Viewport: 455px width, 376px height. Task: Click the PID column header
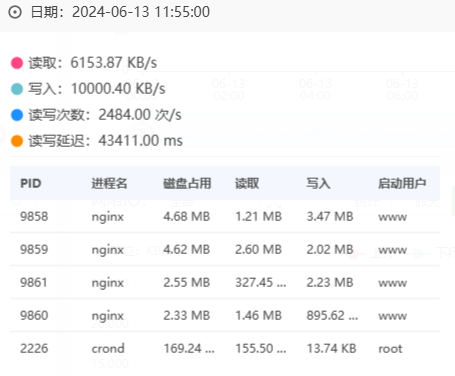[31, 183]
